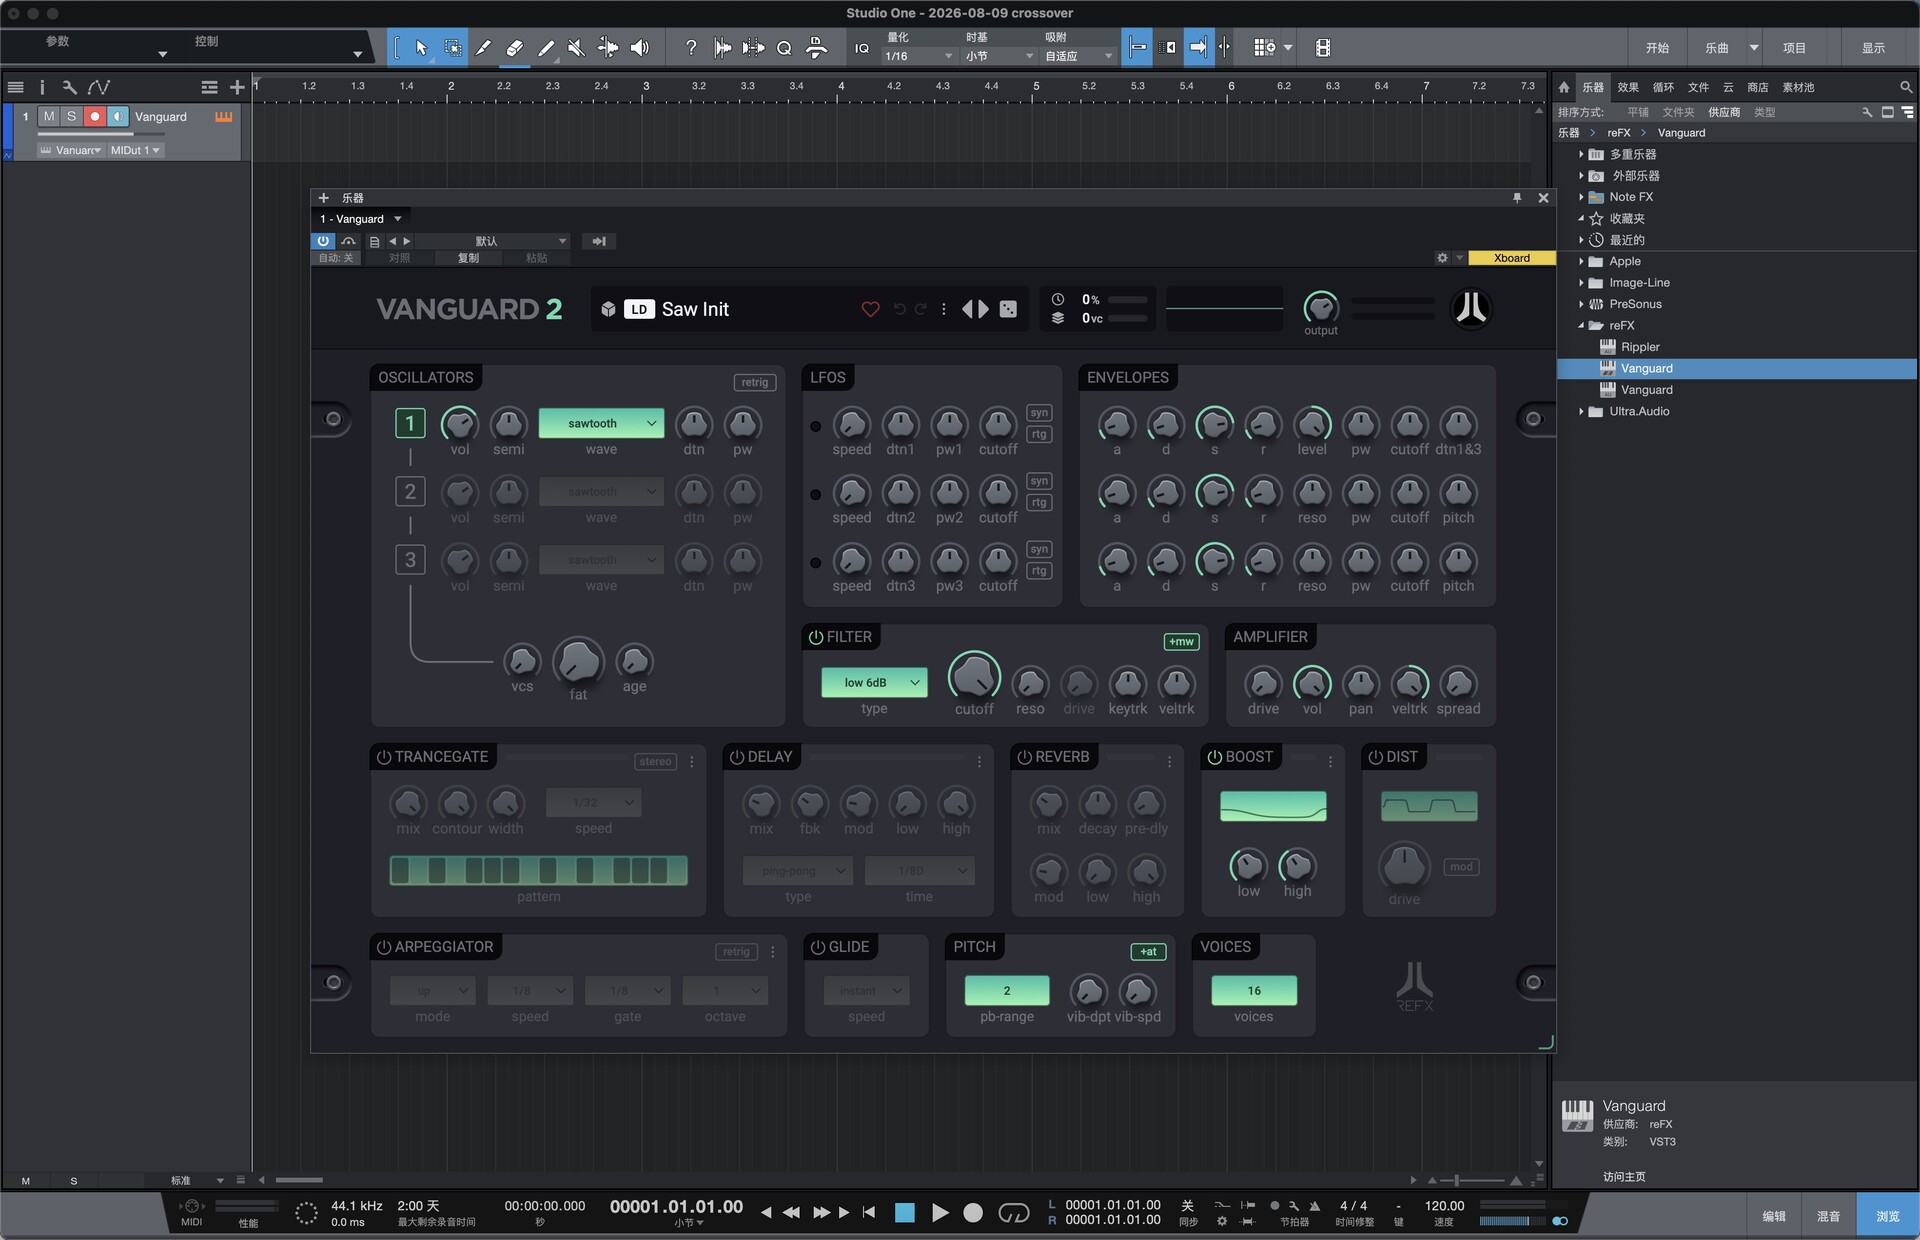Enable the Trancegate effect
The height and width of the screenshot is (1240, 1920).
[x=384, y=757]
